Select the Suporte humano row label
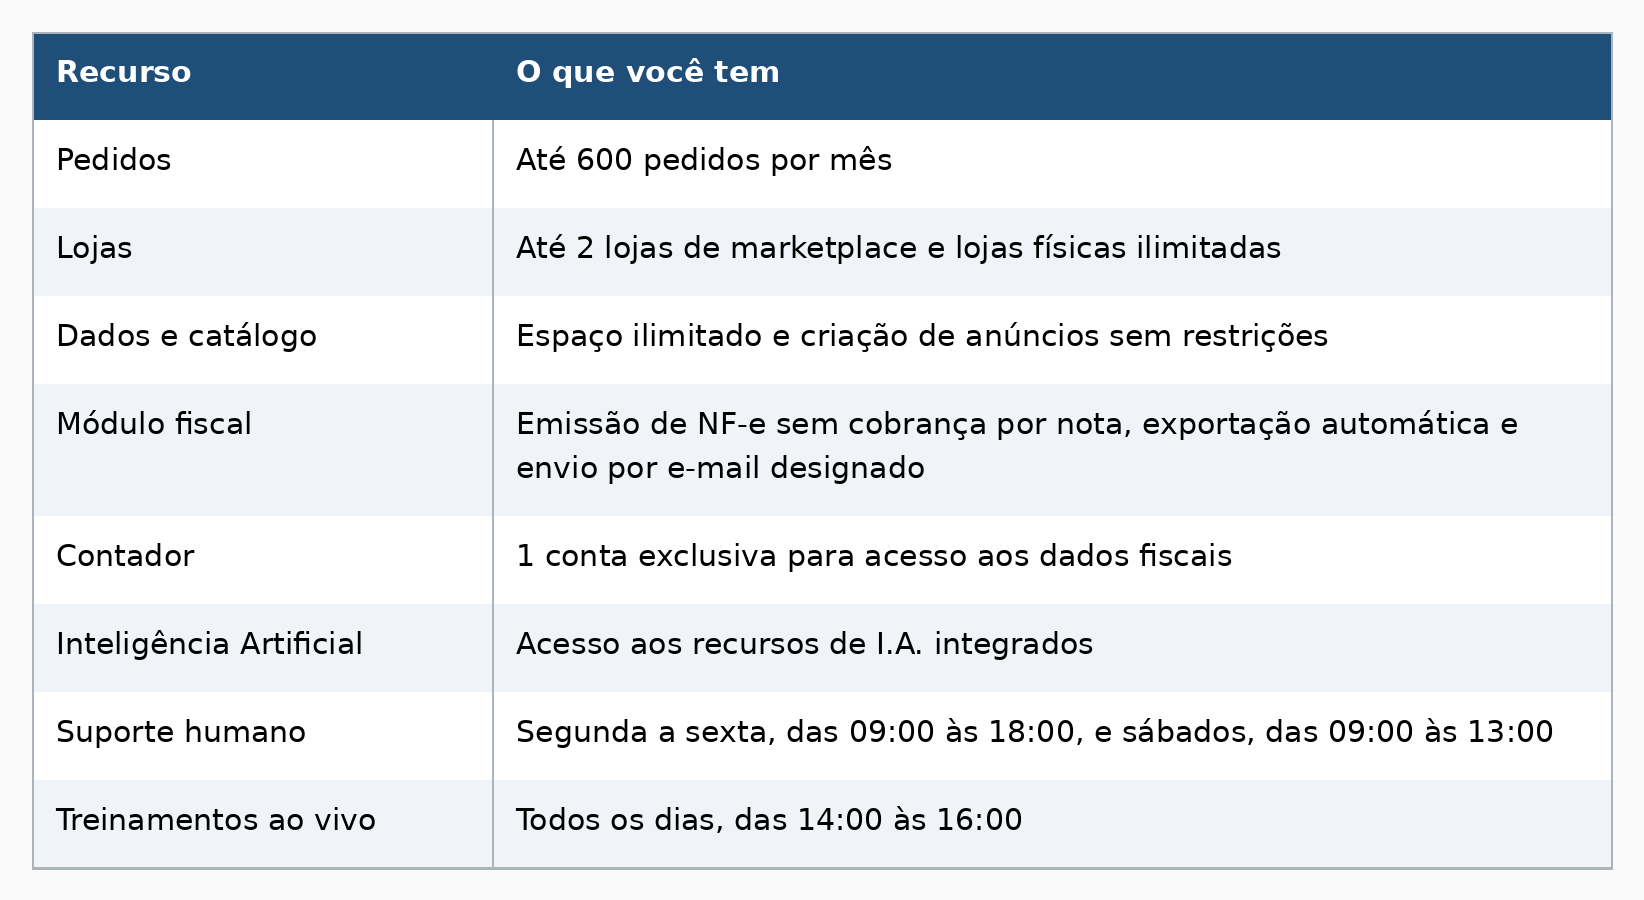The image size is (1644, 900). 181,733
